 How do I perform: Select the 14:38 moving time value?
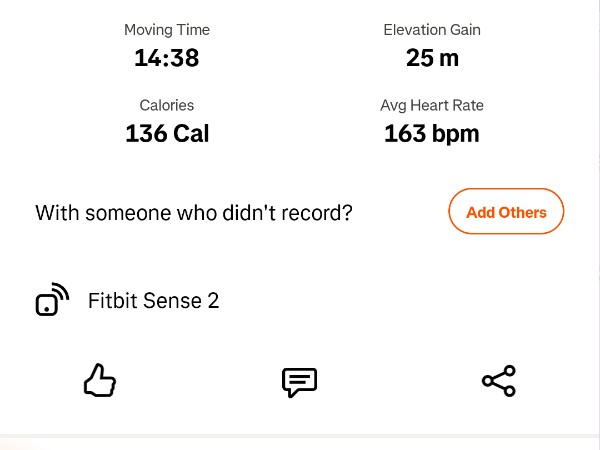pos(167,58)
